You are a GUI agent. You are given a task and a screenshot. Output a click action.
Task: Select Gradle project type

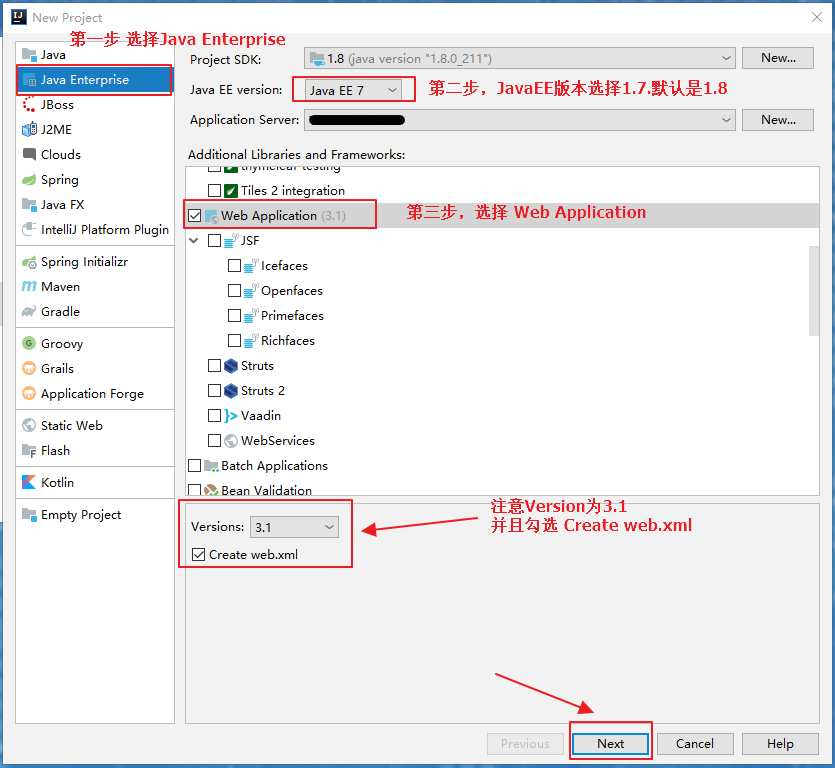coord(95,312)
